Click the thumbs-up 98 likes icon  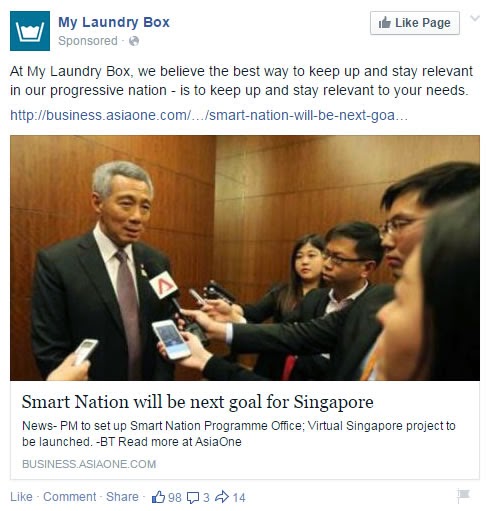click(158, 497)
